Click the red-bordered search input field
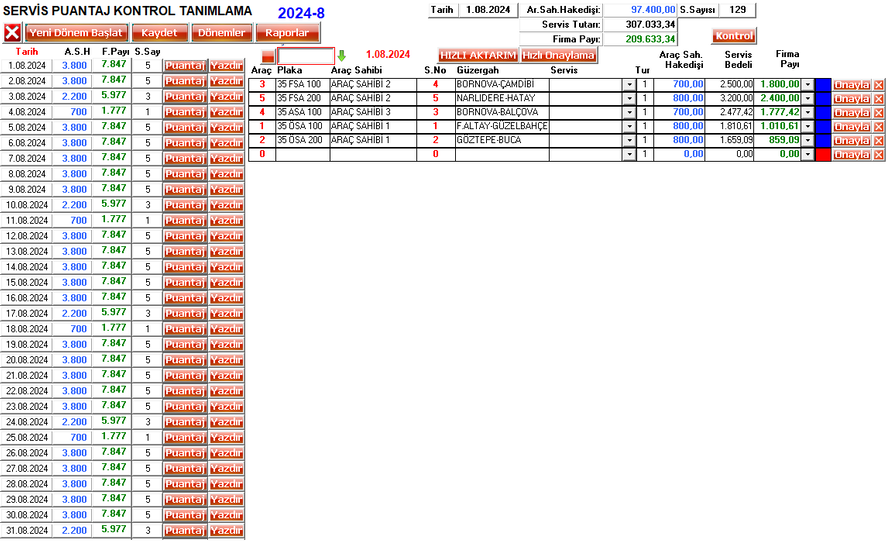Screen dimensions: 886x541 click(x=305, y=56)
